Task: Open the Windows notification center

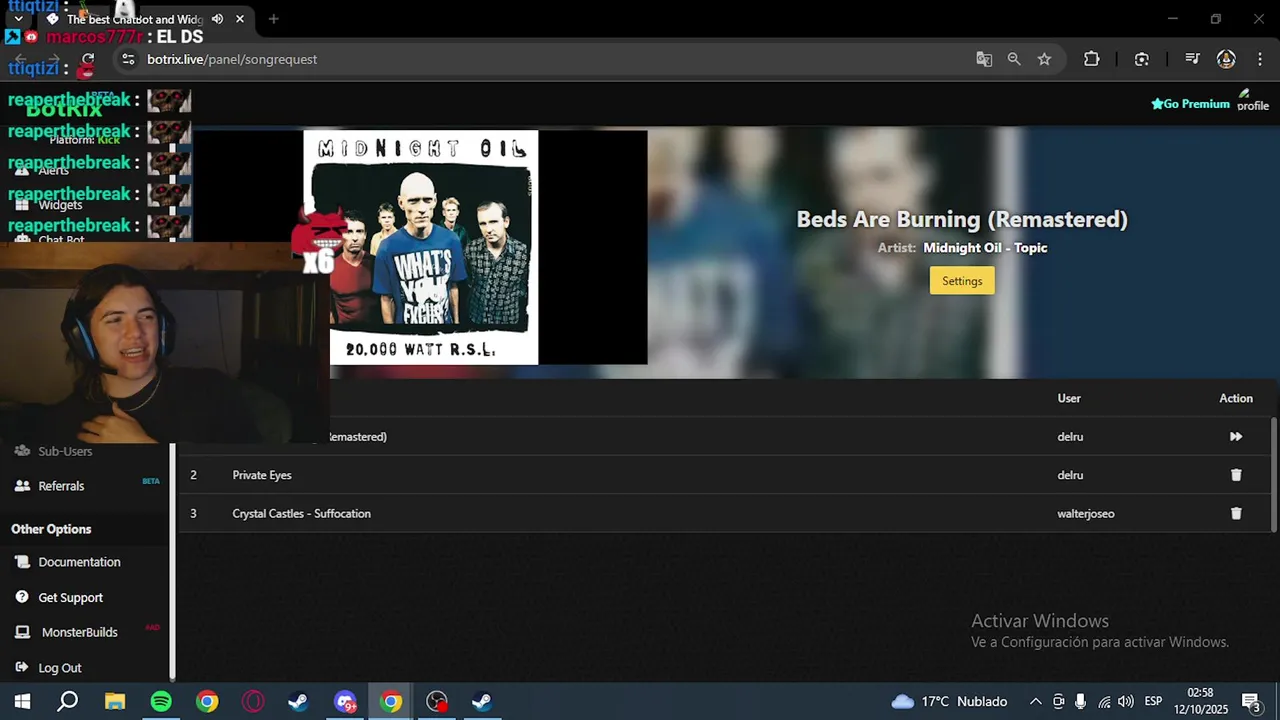Action: 1250,702
